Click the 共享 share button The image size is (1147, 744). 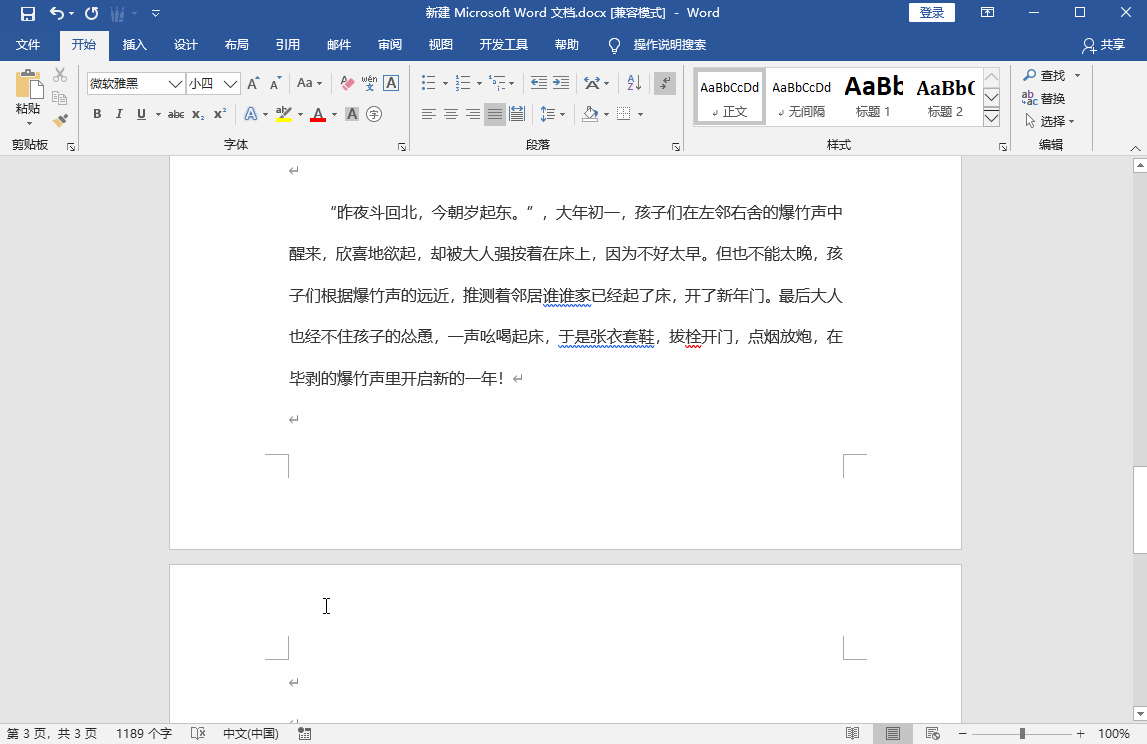[x=1104, y=45]
